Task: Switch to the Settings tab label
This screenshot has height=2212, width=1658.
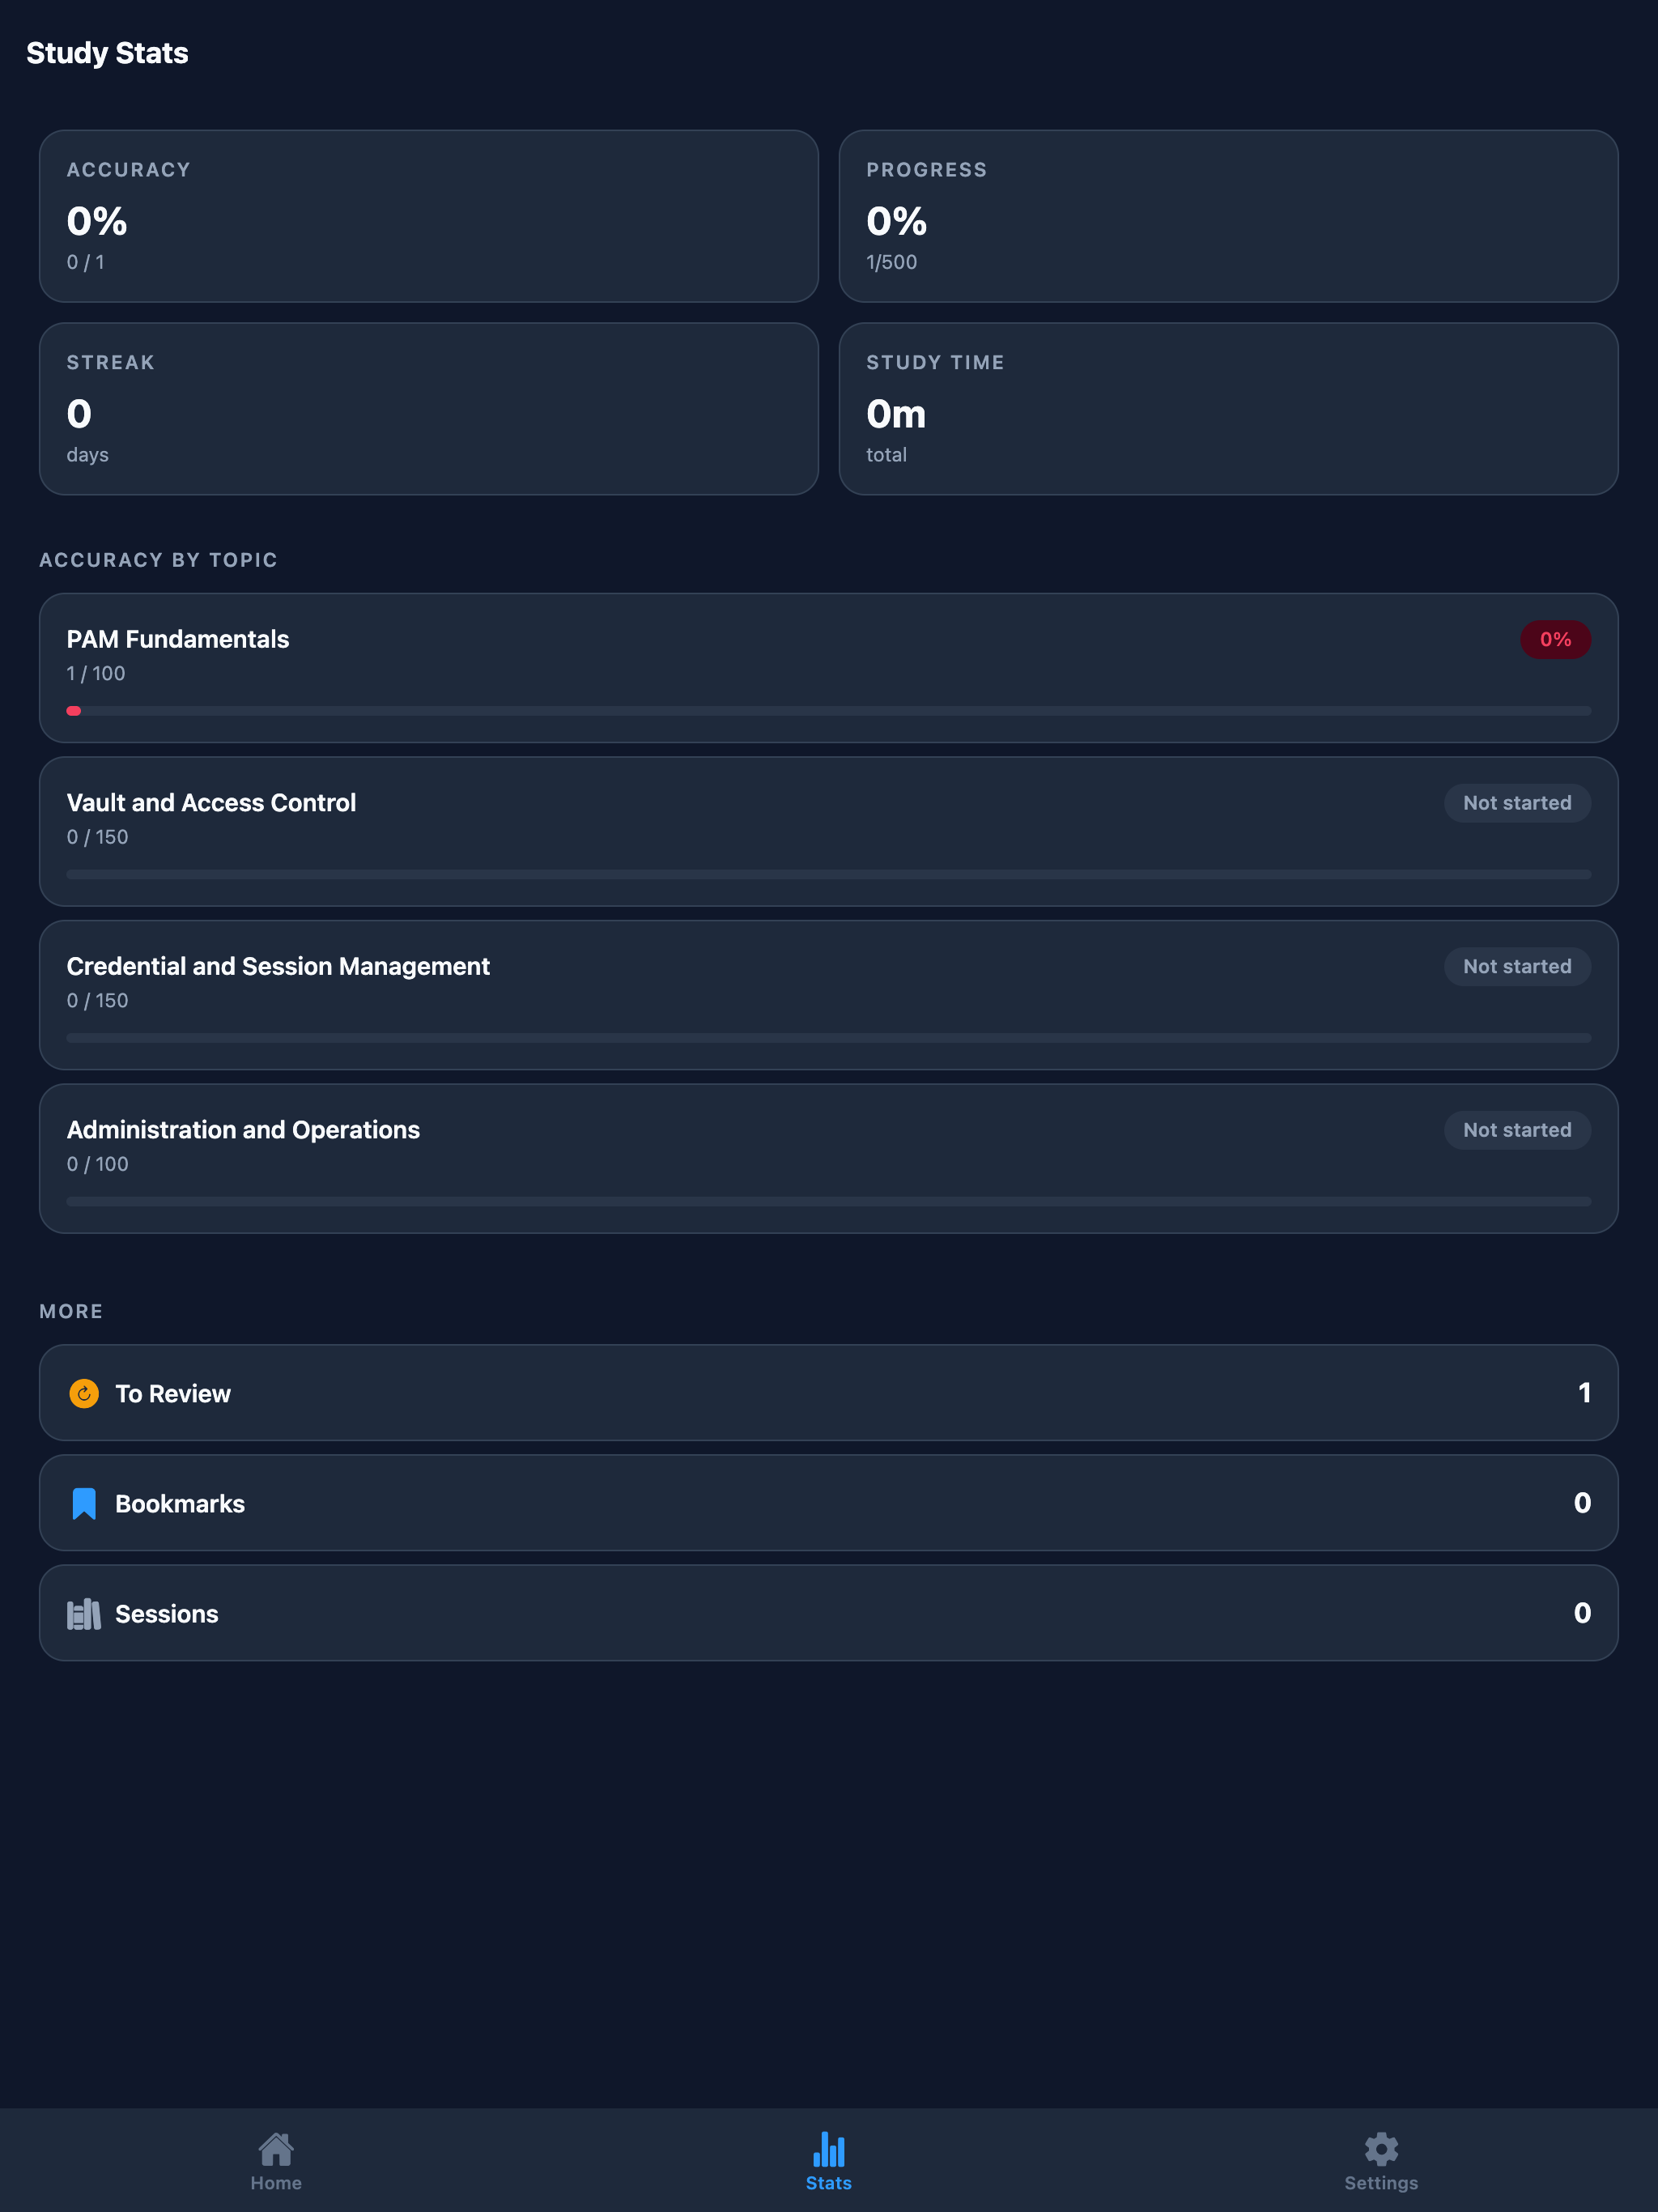Action: [1381, 2183]
